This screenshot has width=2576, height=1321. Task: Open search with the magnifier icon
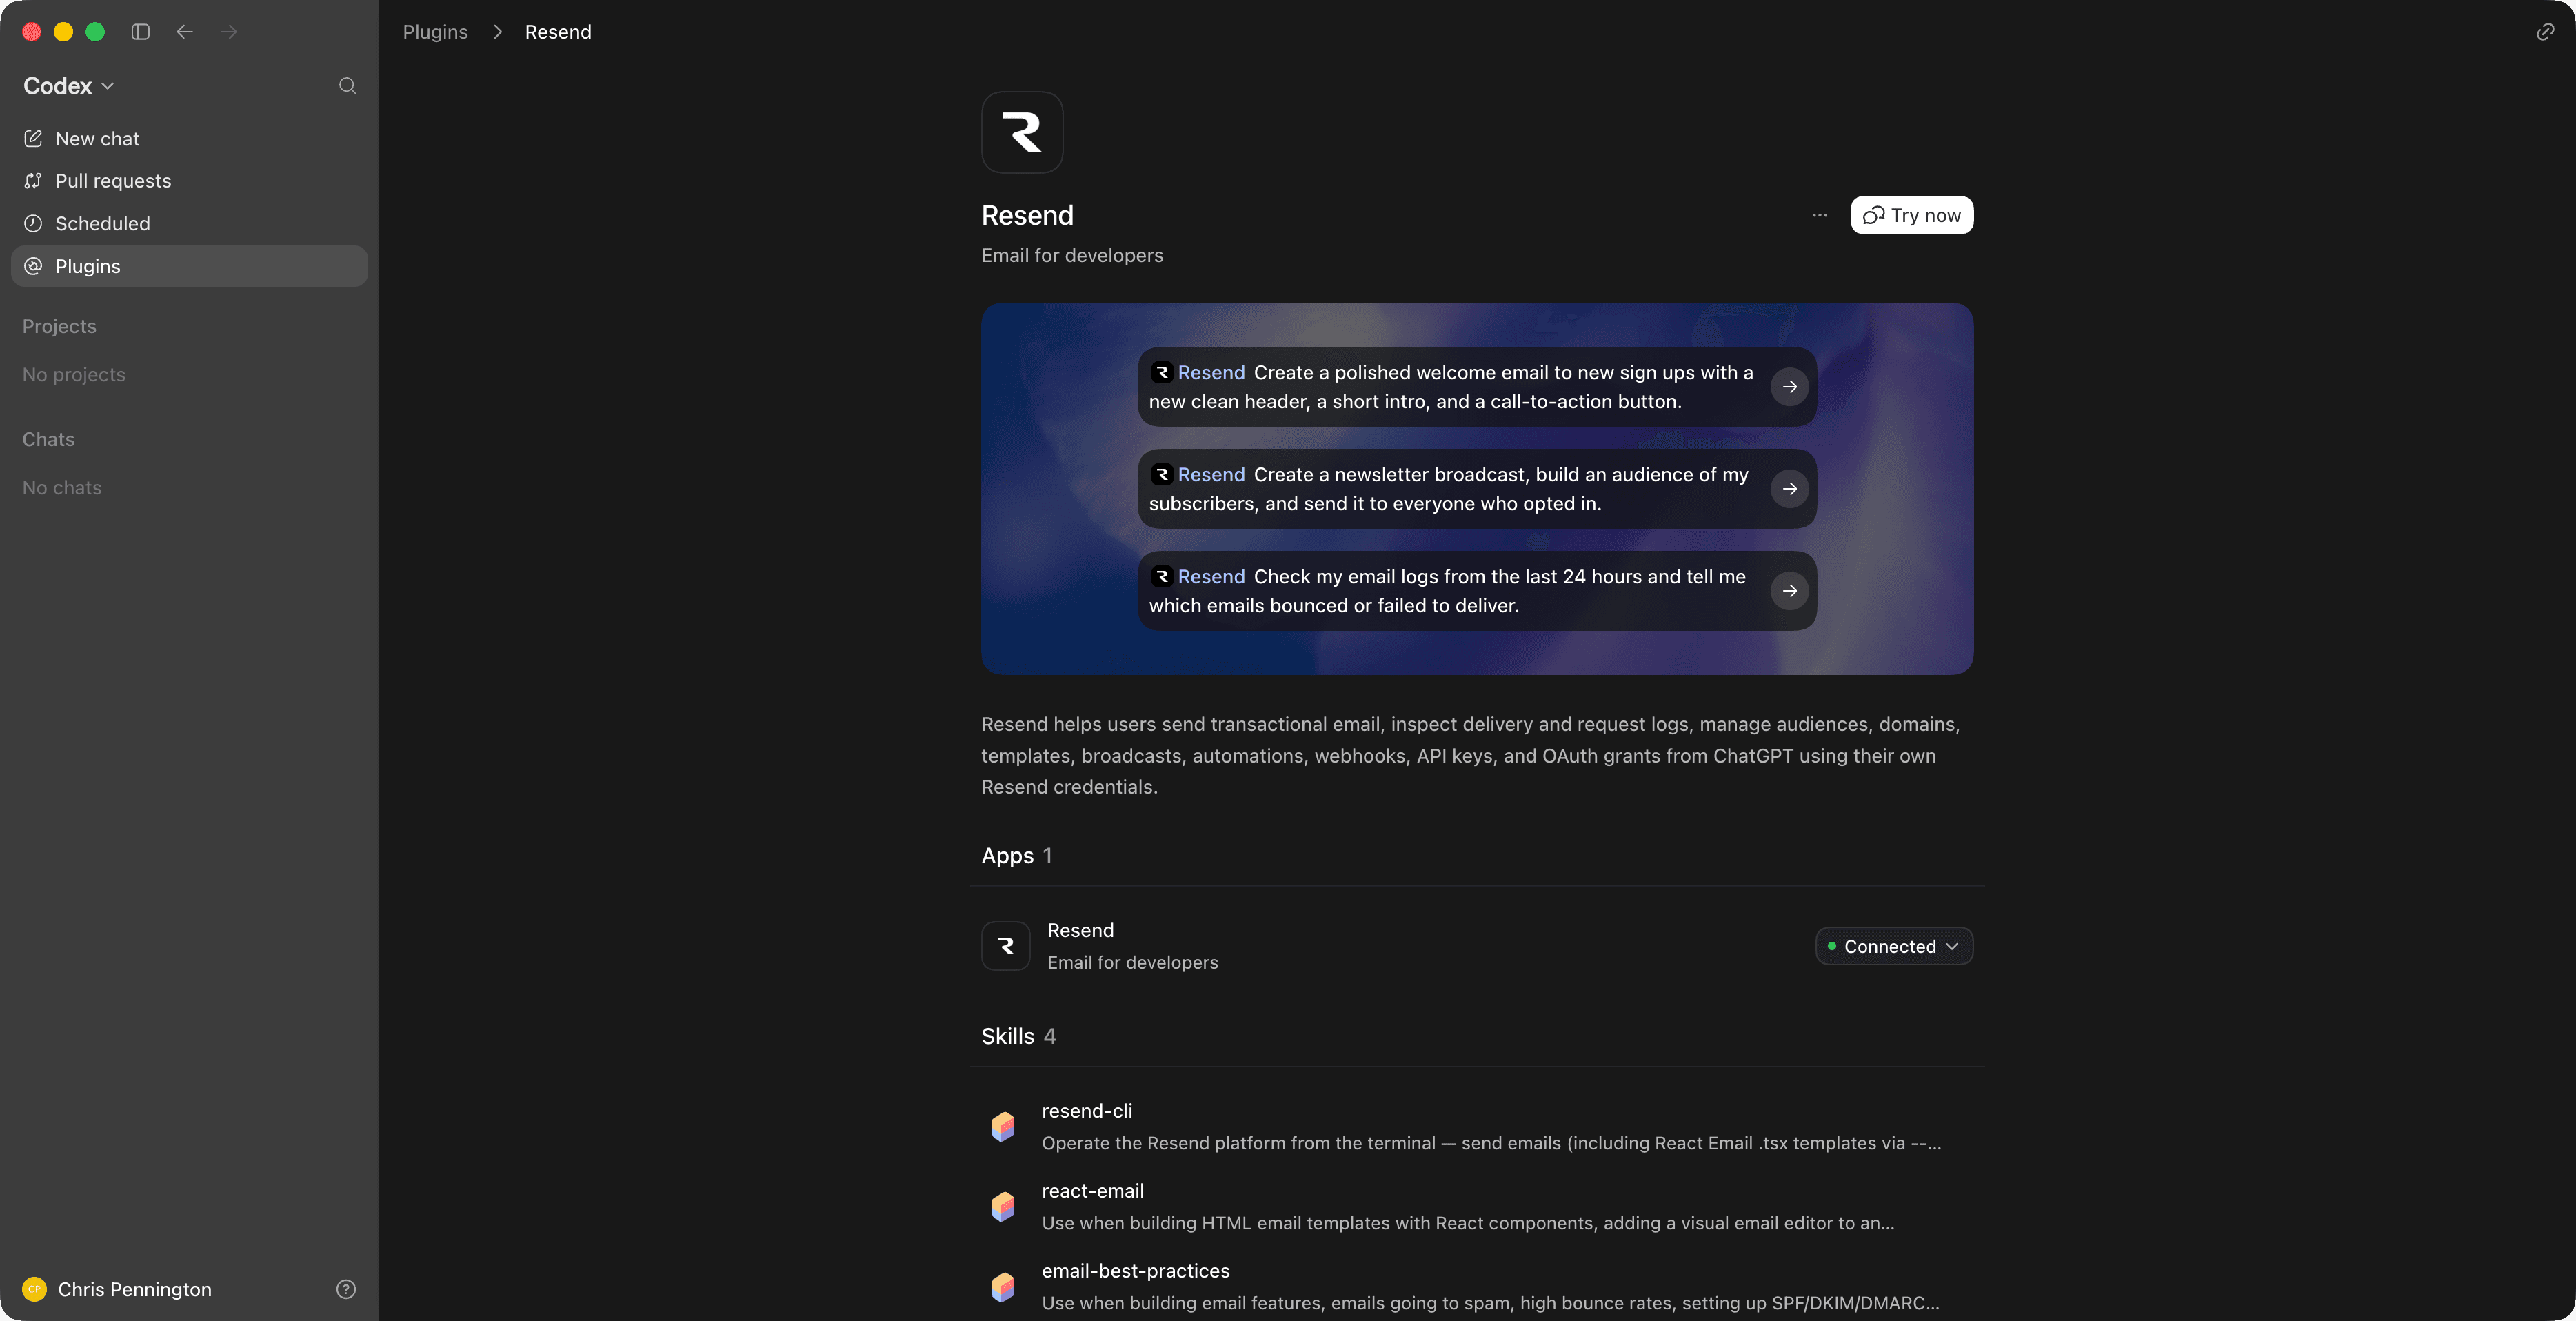tap(347, 86)
